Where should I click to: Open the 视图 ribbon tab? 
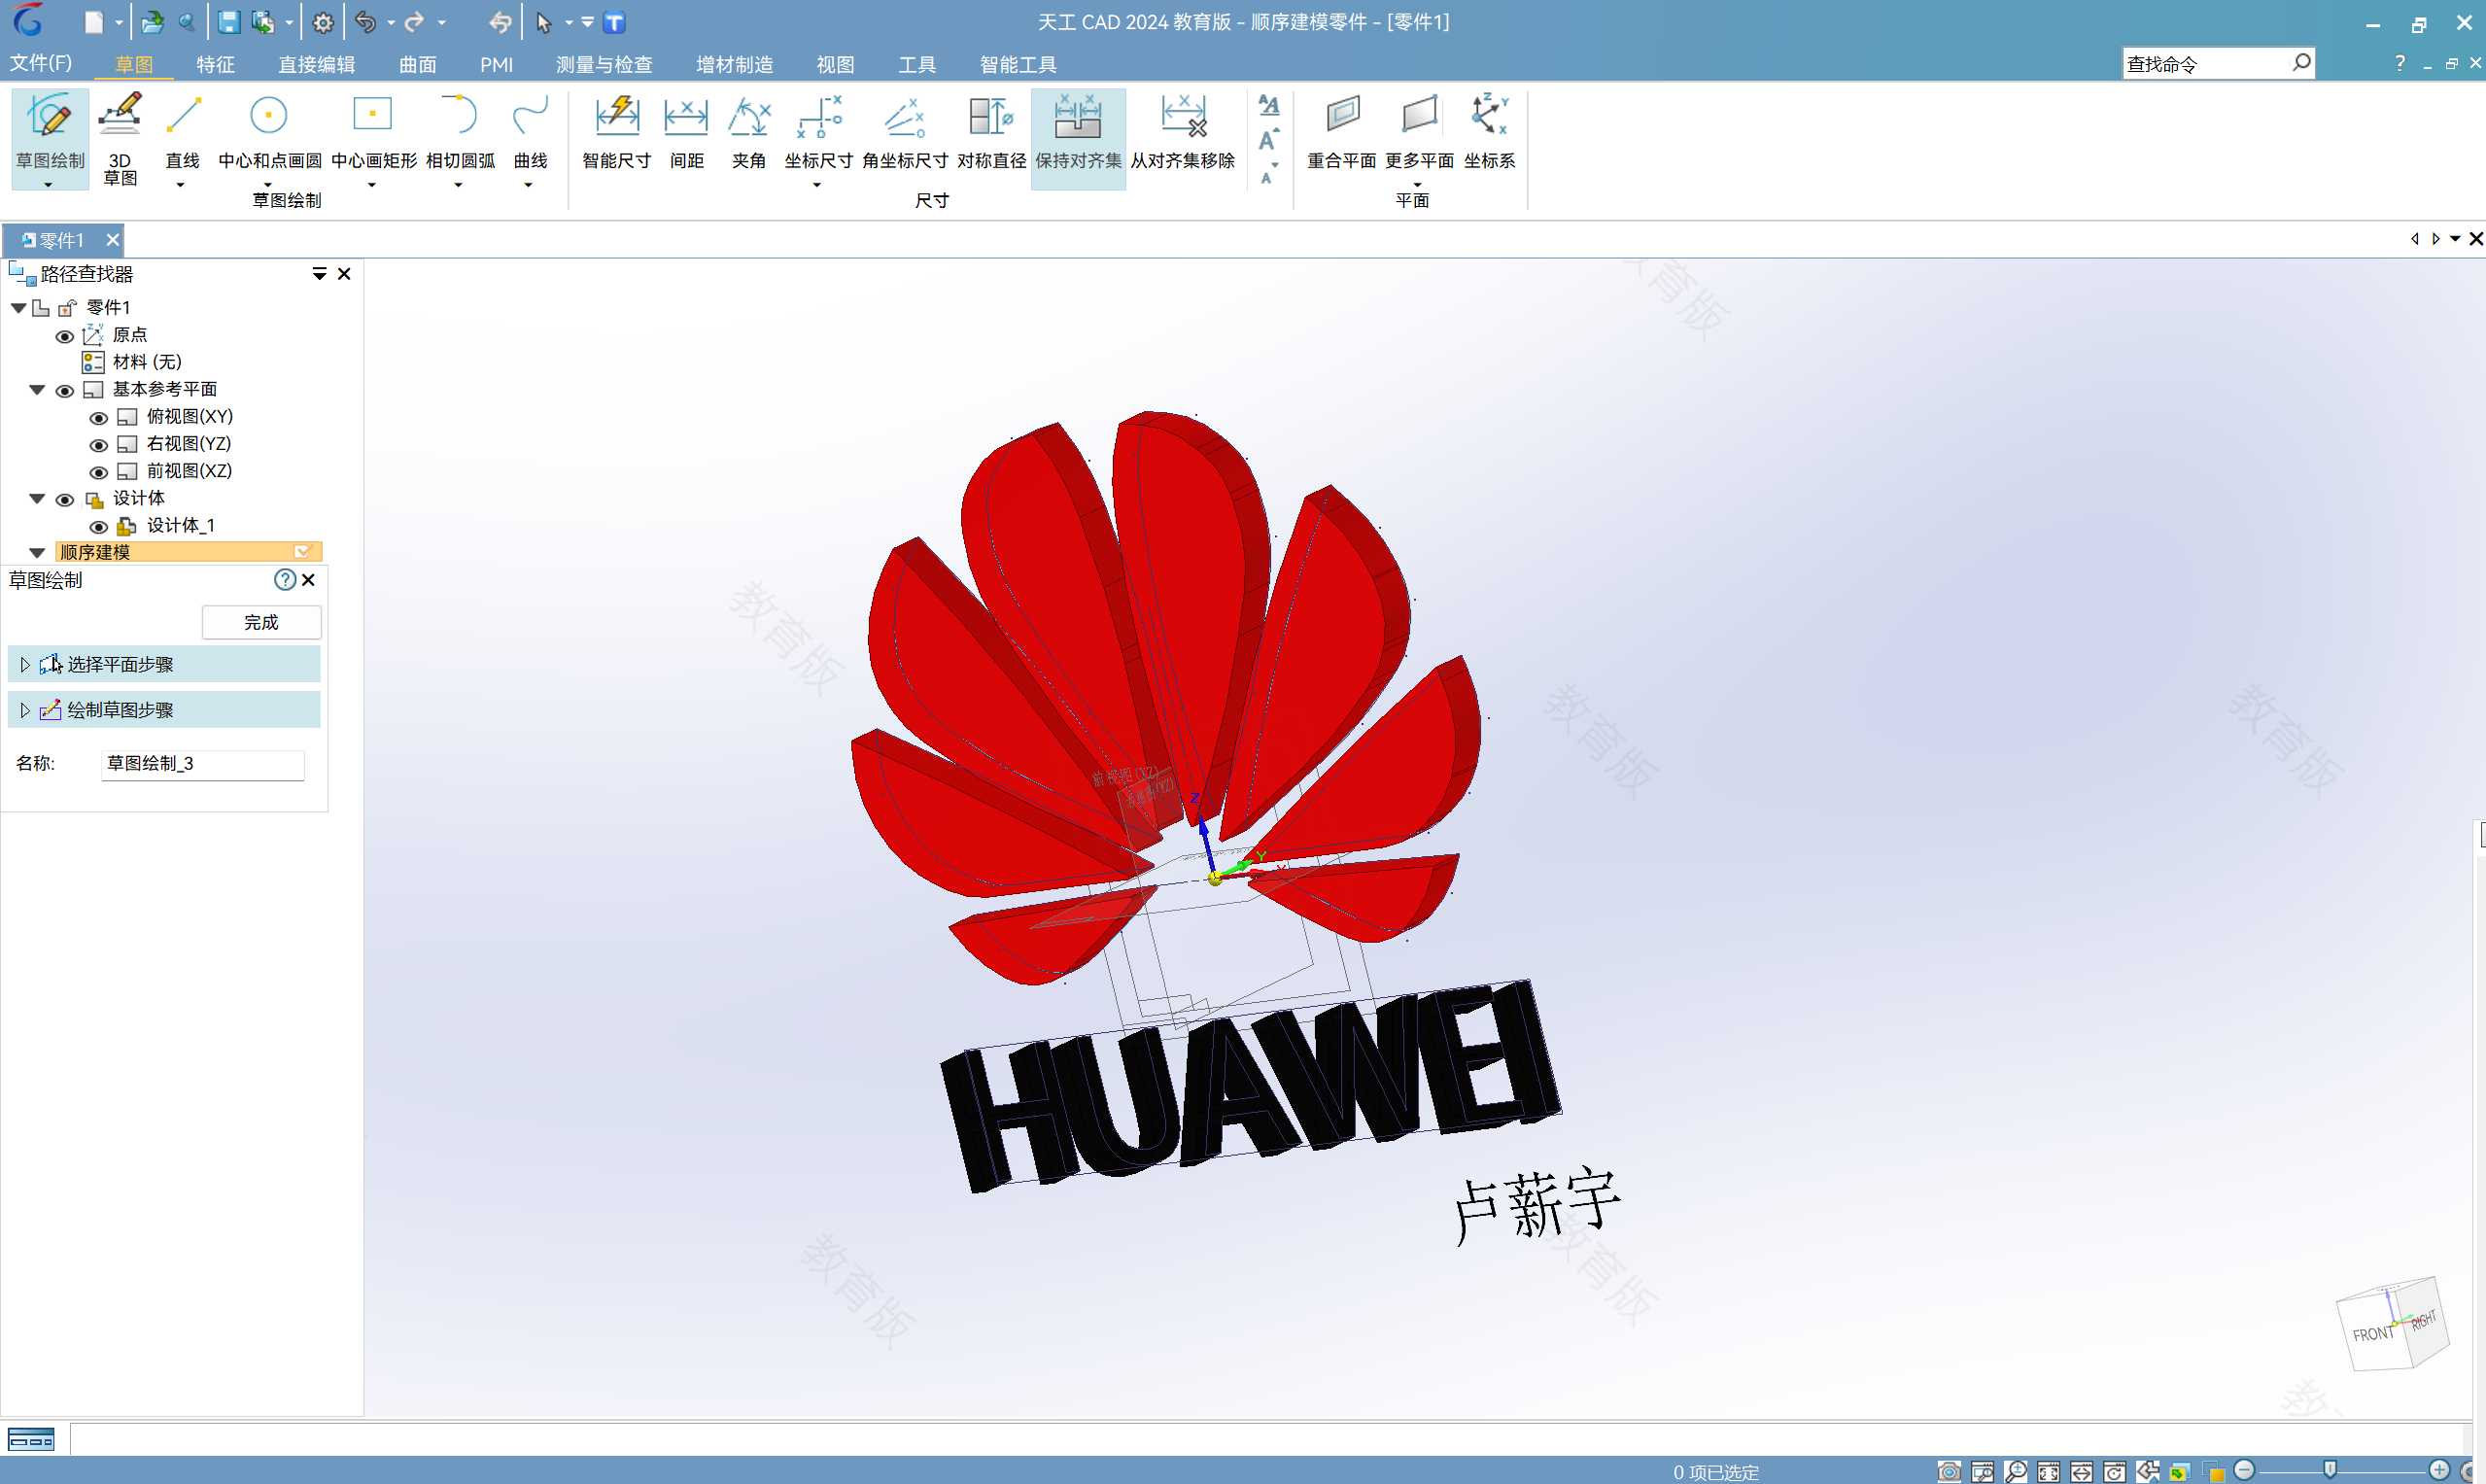tap(835, 64)
